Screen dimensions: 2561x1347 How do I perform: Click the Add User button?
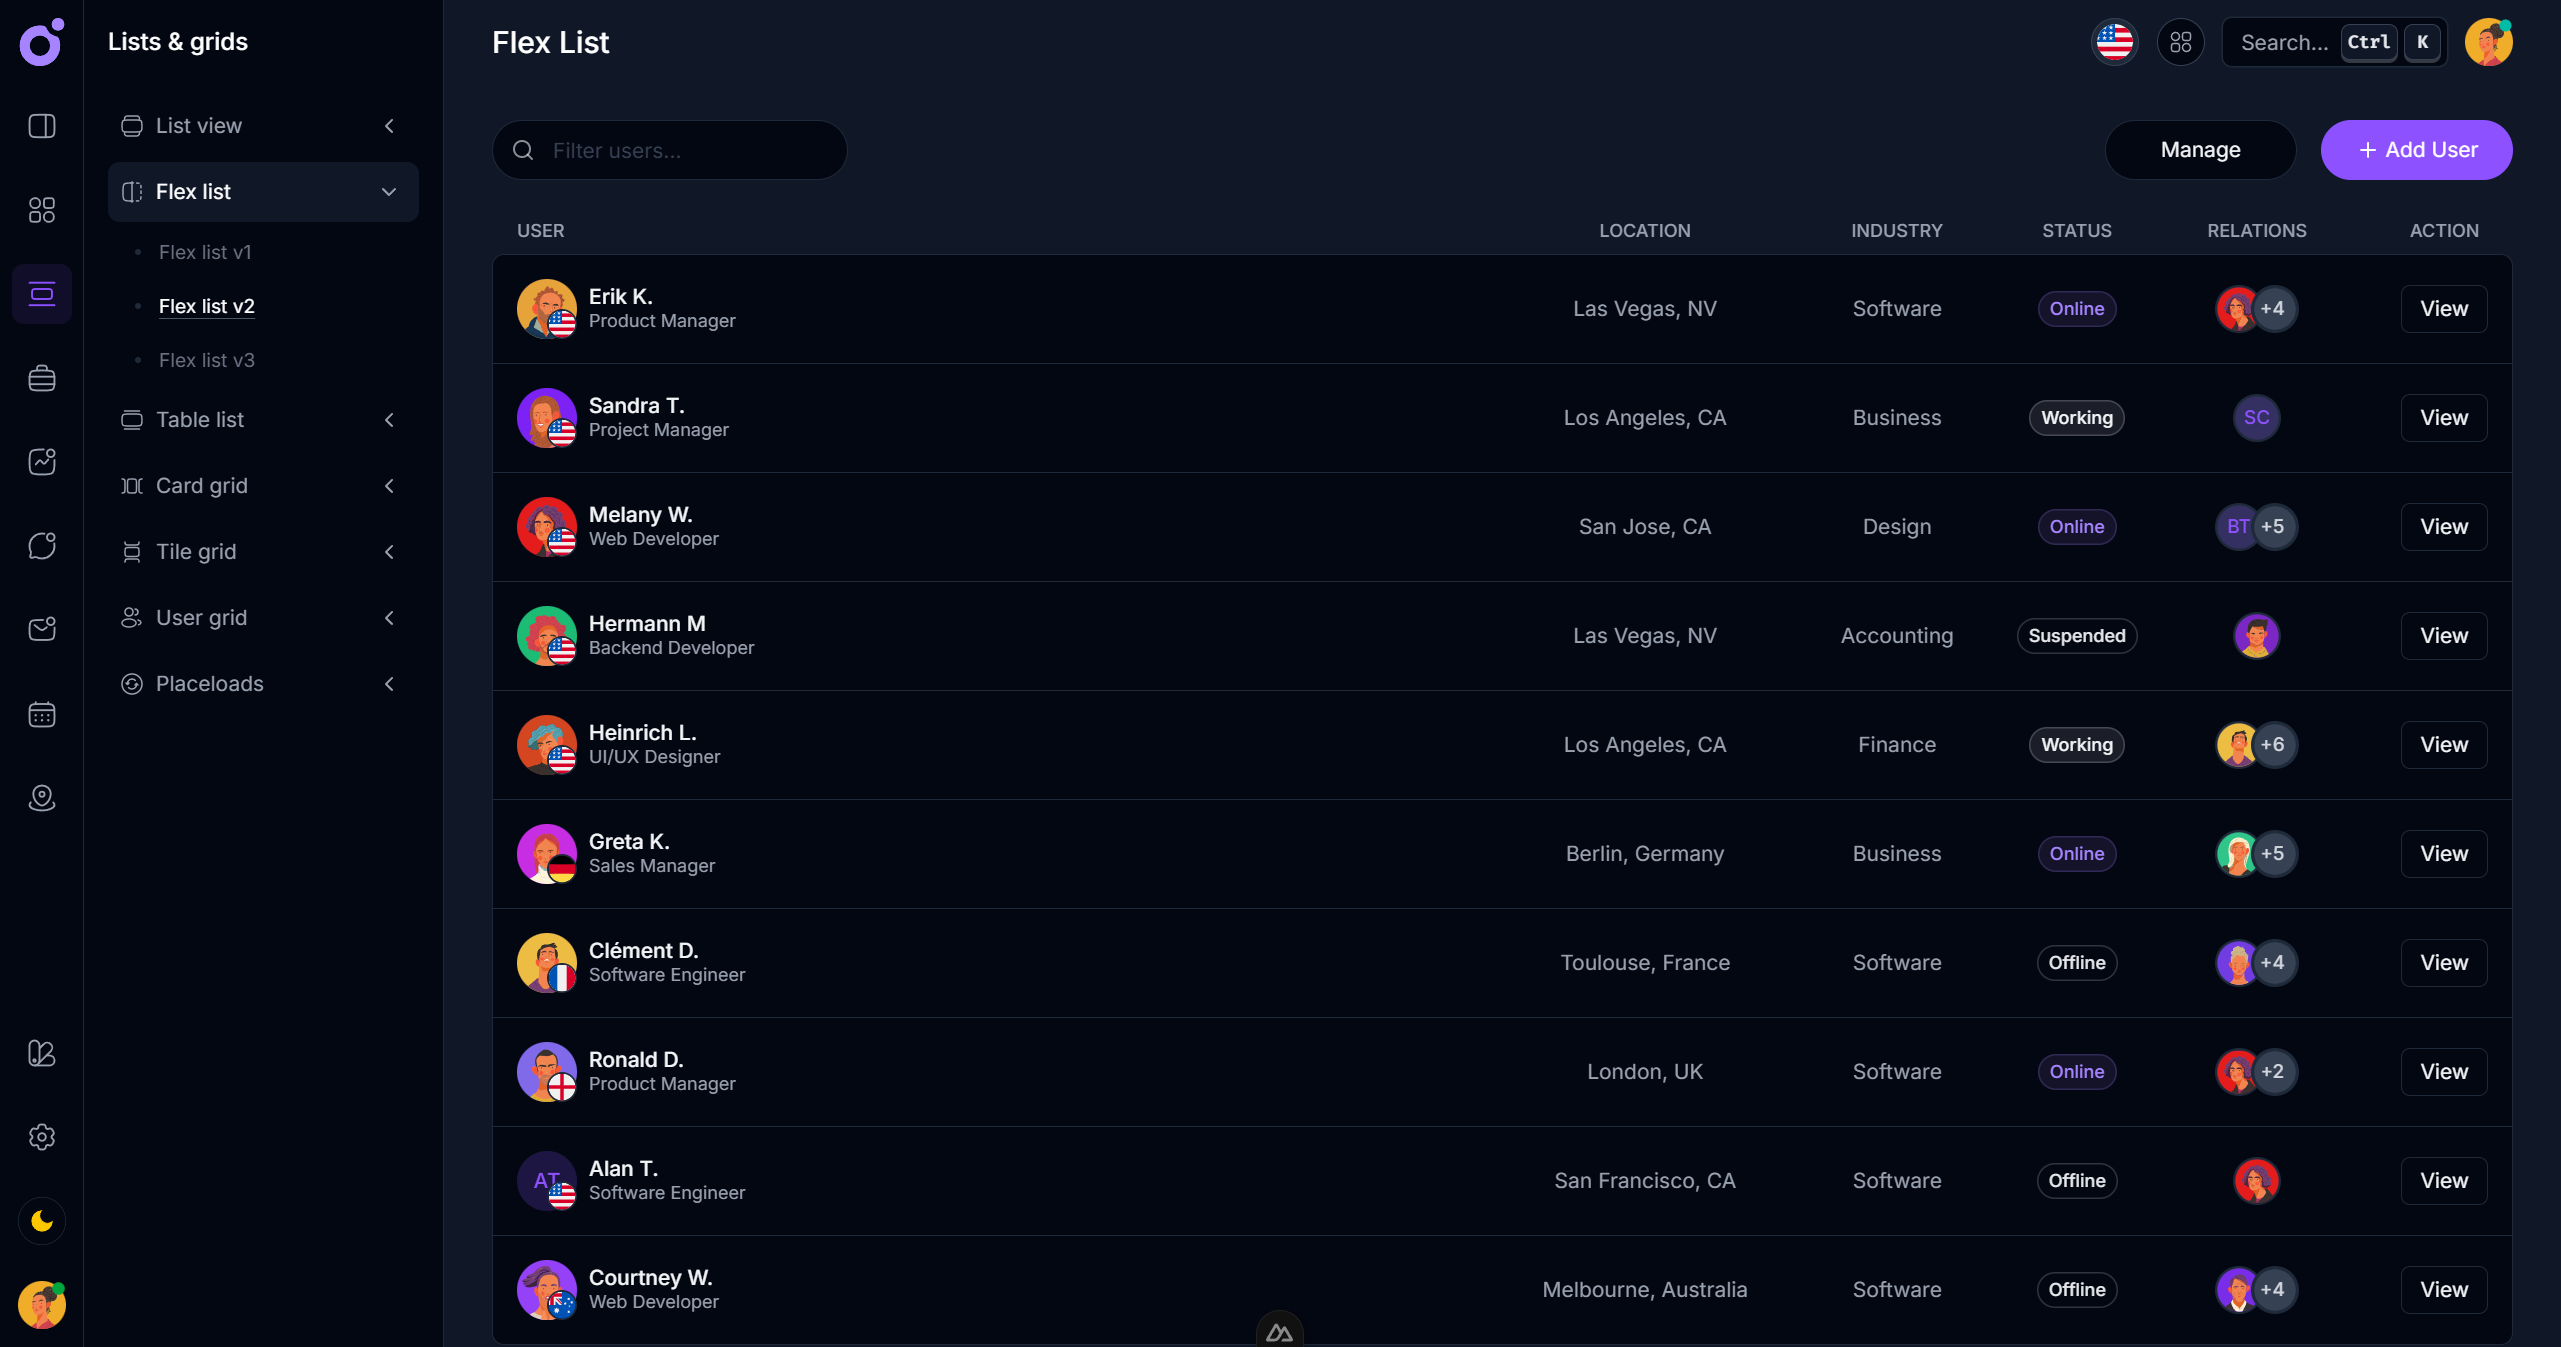[x=2416, y=150]
